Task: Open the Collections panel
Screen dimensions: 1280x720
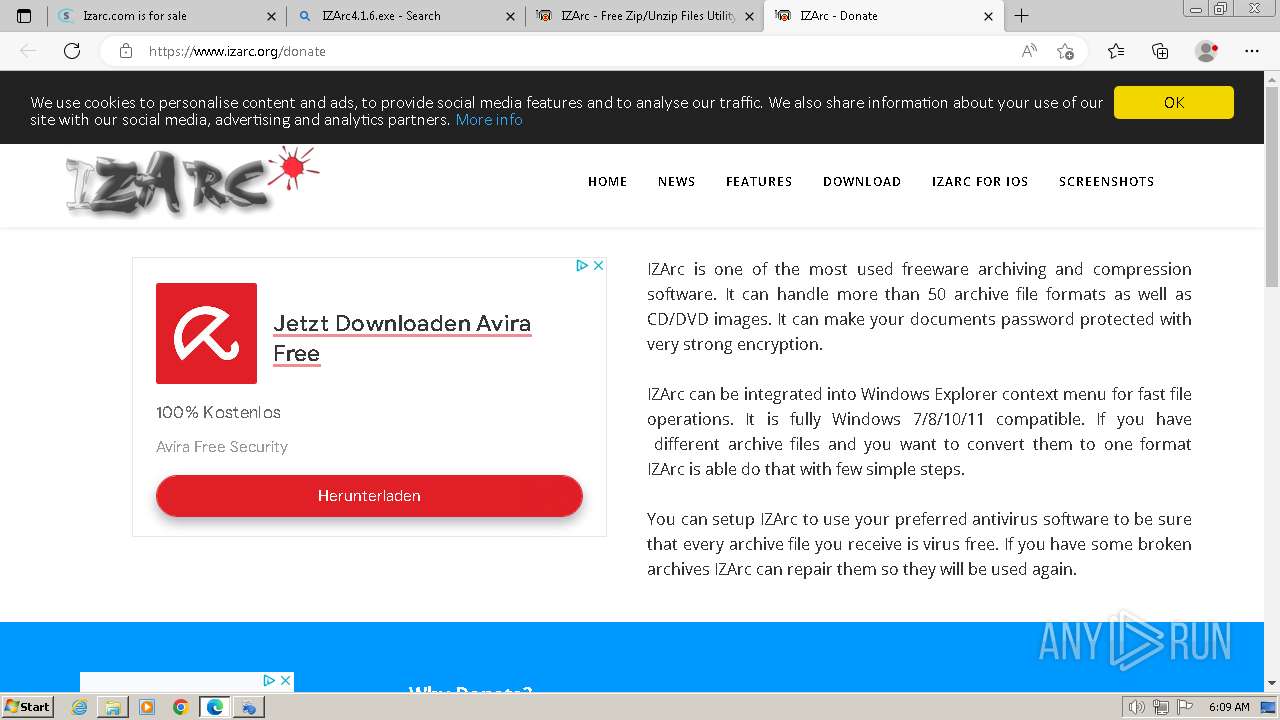Action: pyautogui.click(x=1160, y=51)
